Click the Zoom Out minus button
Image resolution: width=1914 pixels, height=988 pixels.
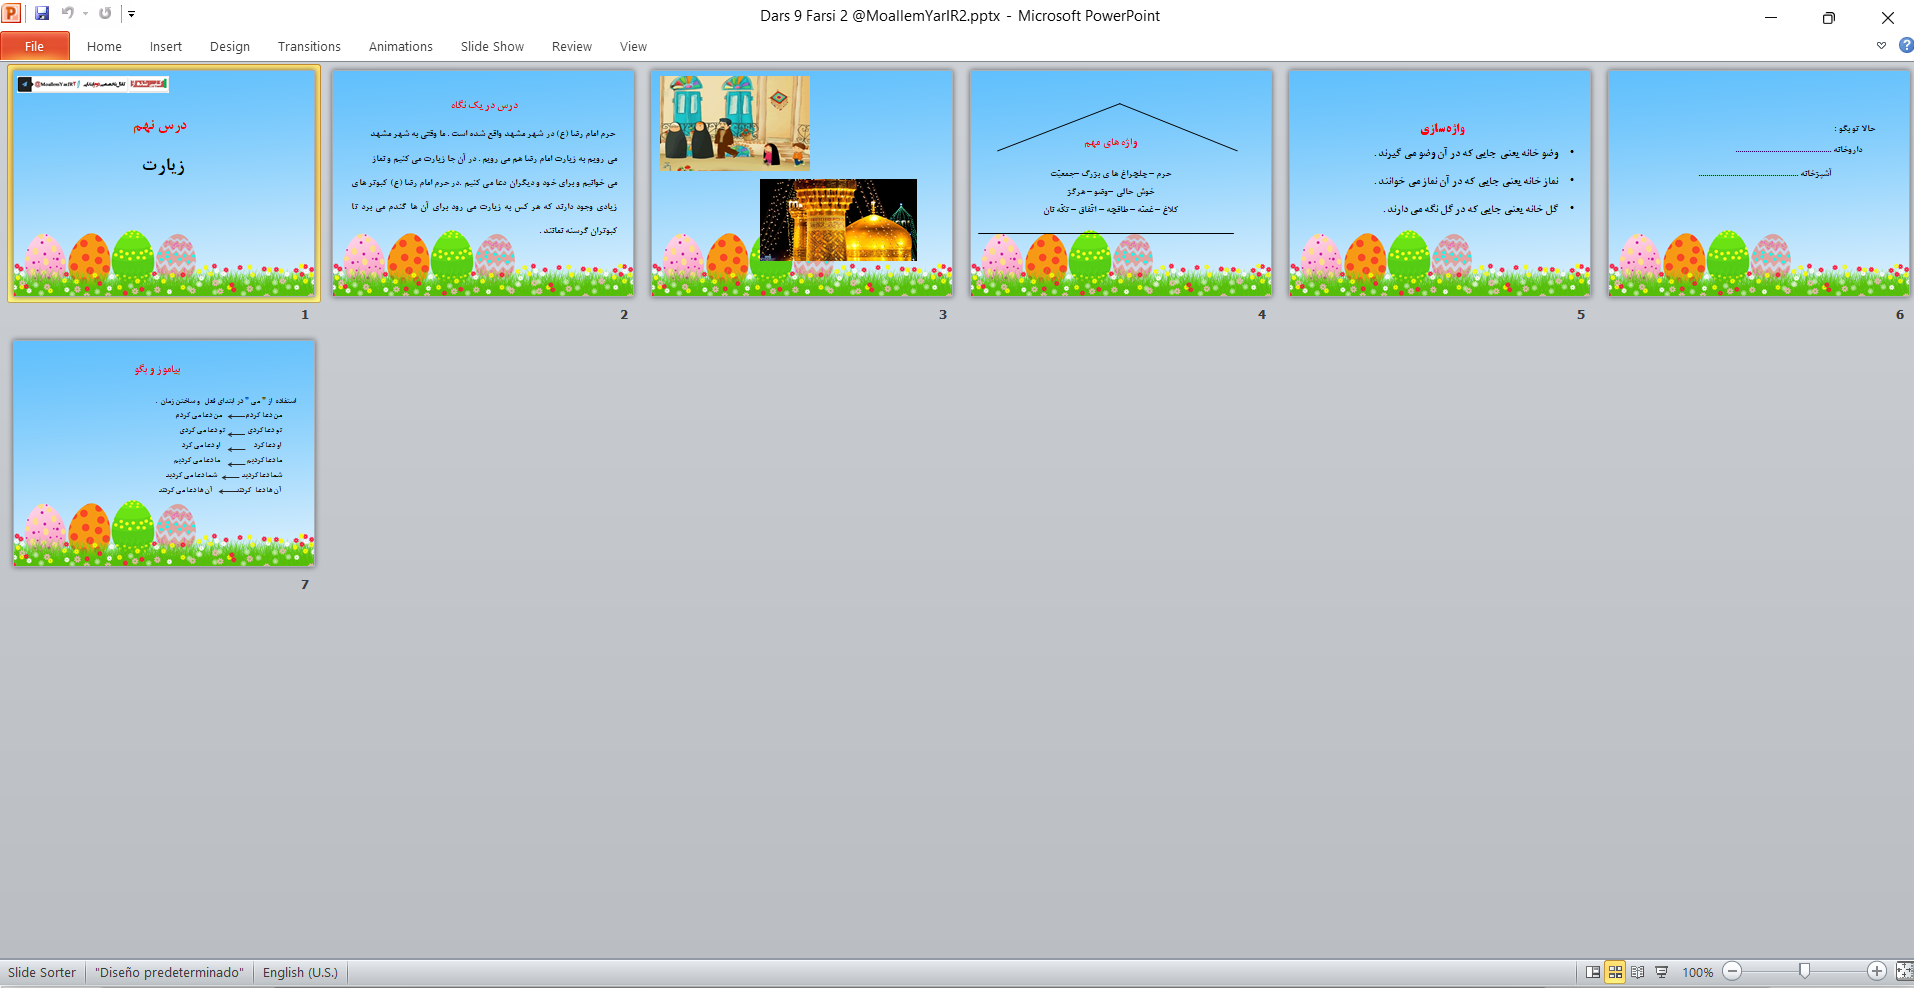click(1733, 971)
